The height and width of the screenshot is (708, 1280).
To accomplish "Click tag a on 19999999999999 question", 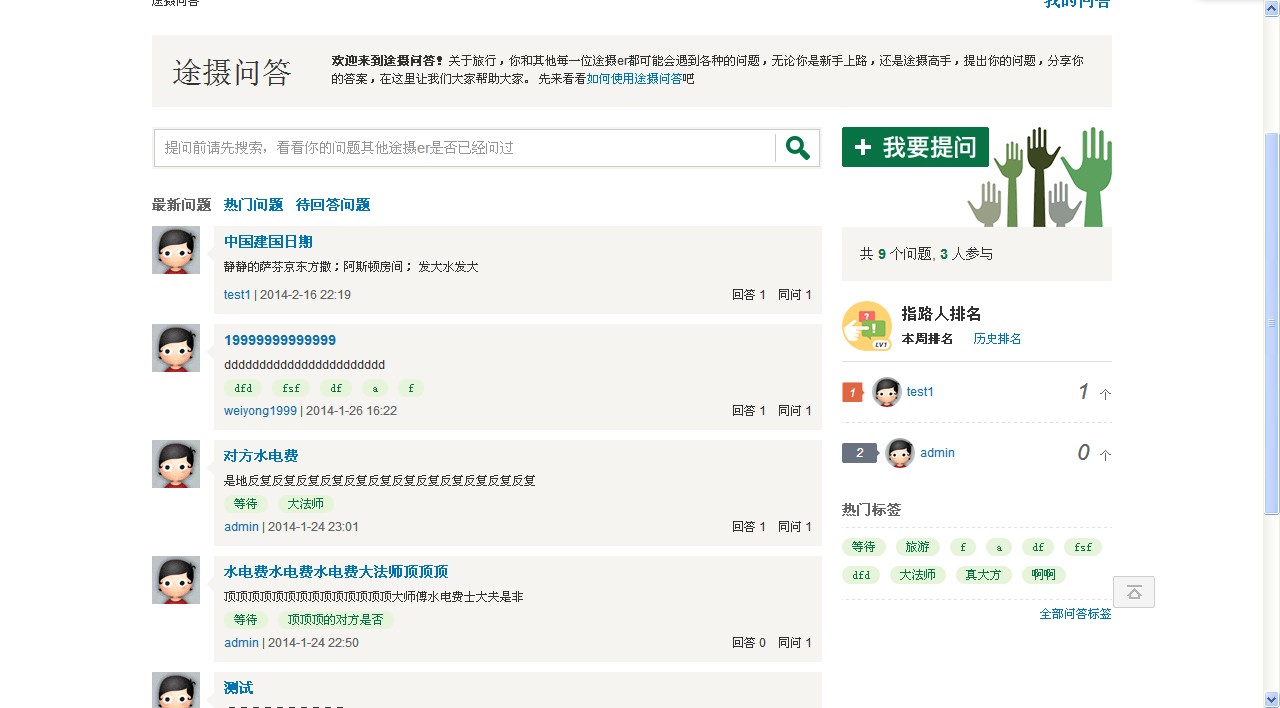I will point(375,388).
